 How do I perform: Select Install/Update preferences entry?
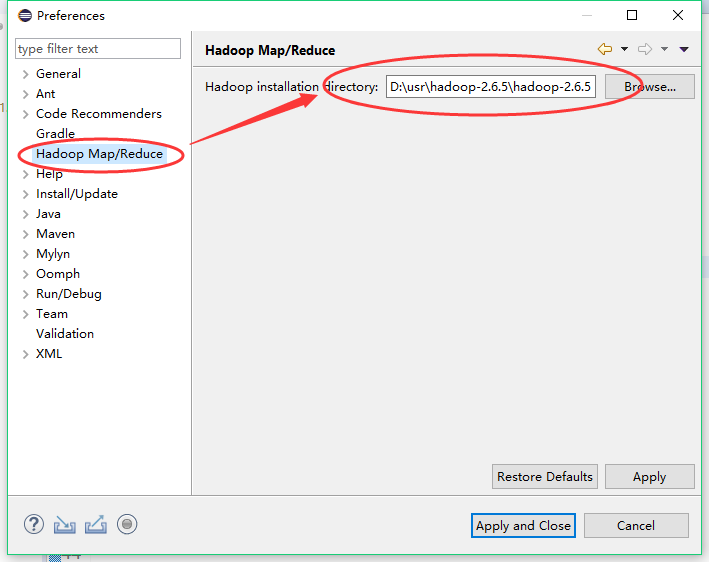[x=77, y=194]
